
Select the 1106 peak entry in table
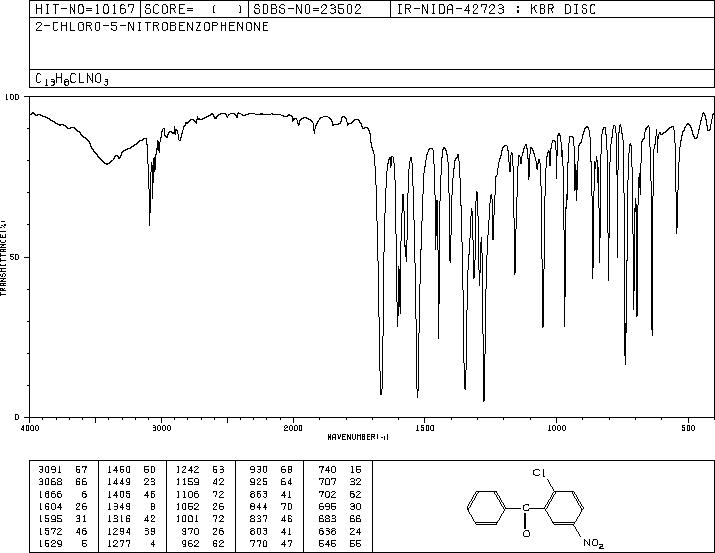(200, 494)
